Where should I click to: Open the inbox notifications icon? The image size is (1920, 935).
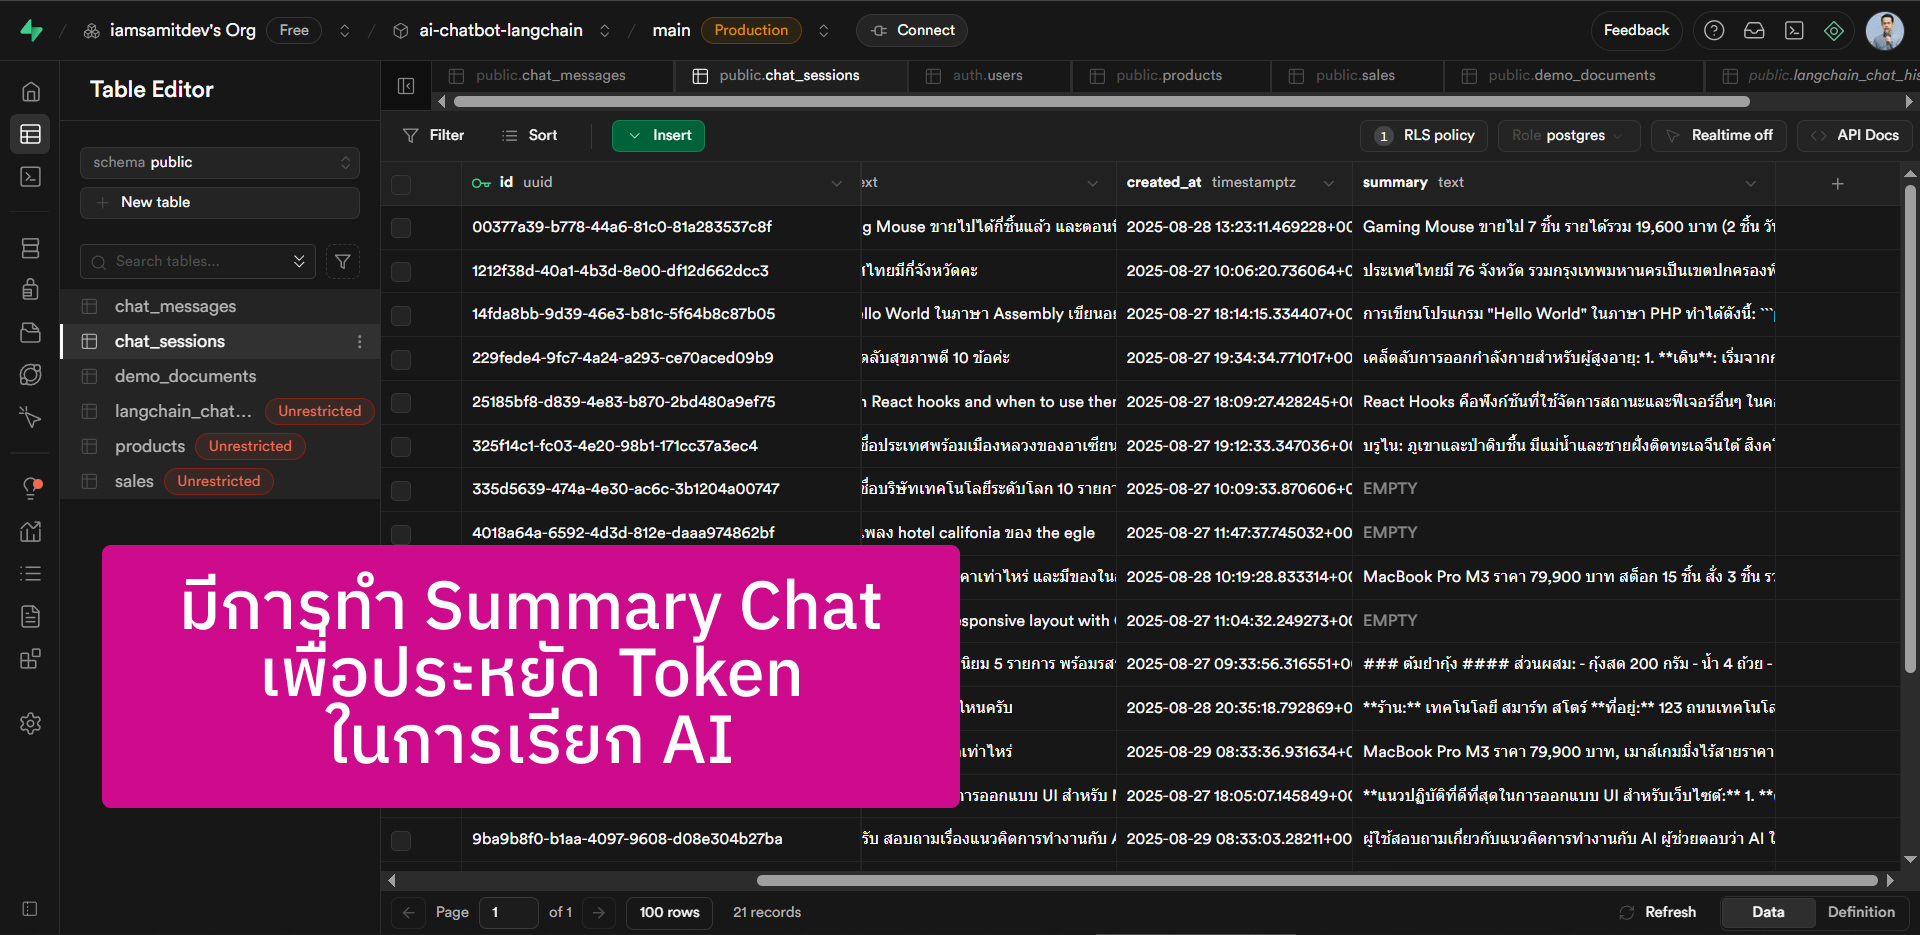pos(1754,31)
